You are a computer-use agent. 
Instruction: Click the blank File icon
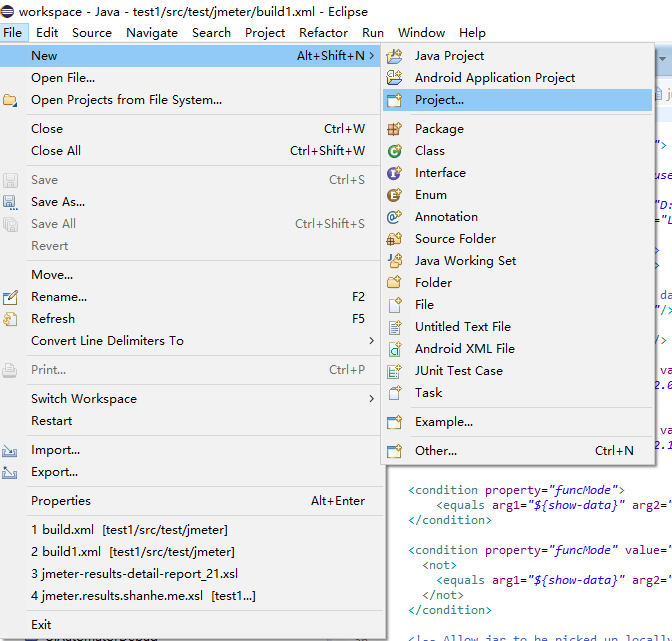click(x=394, y=305)
